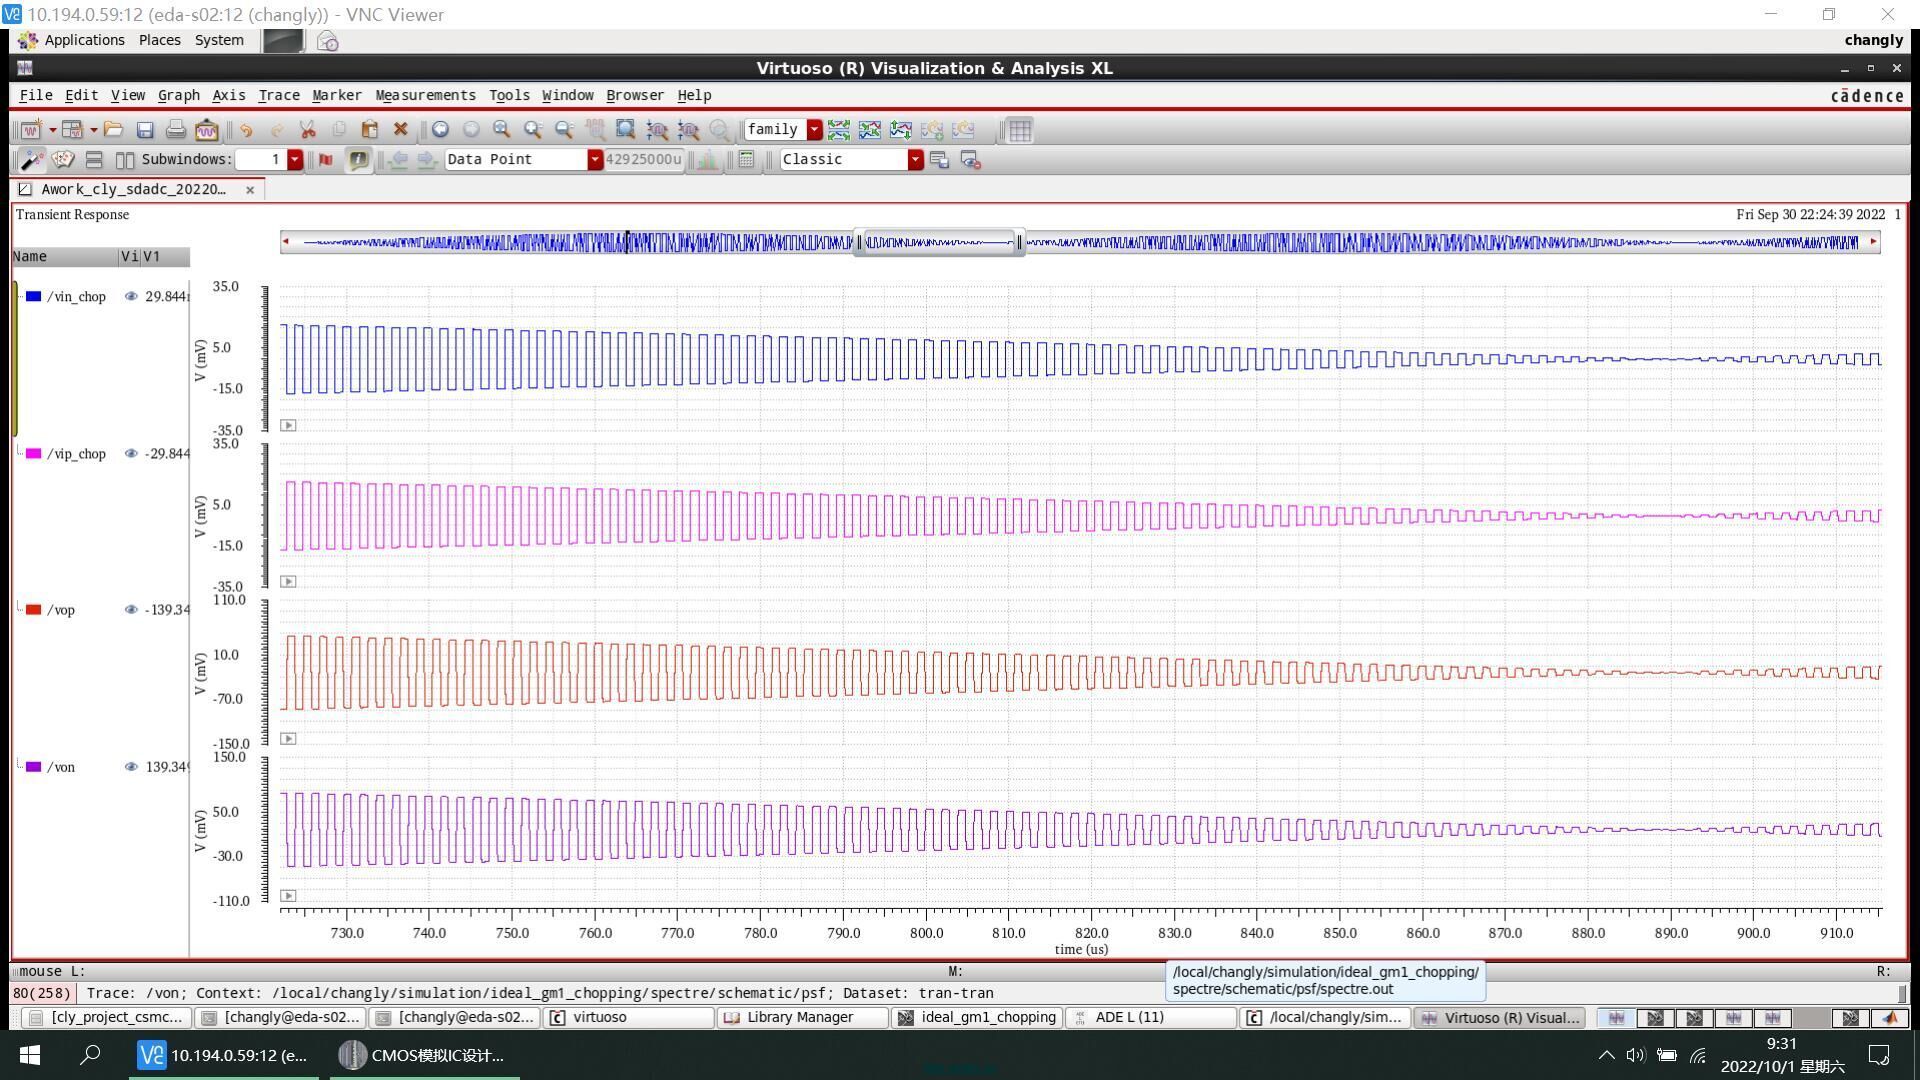Image resolution: width=1920 pixels, height=1080 pixels.
Task: Switch to ADE L (11) taskbar button
Action: (1152, 1018)
